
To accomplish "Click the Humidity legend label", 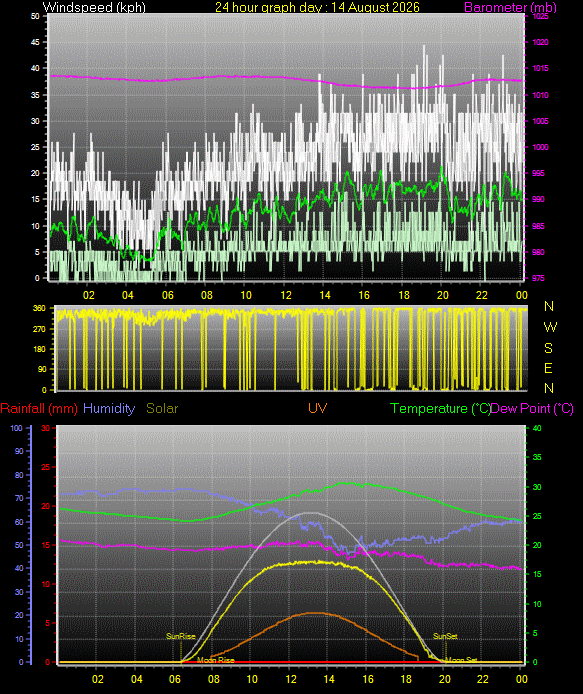I will point(109,408).
